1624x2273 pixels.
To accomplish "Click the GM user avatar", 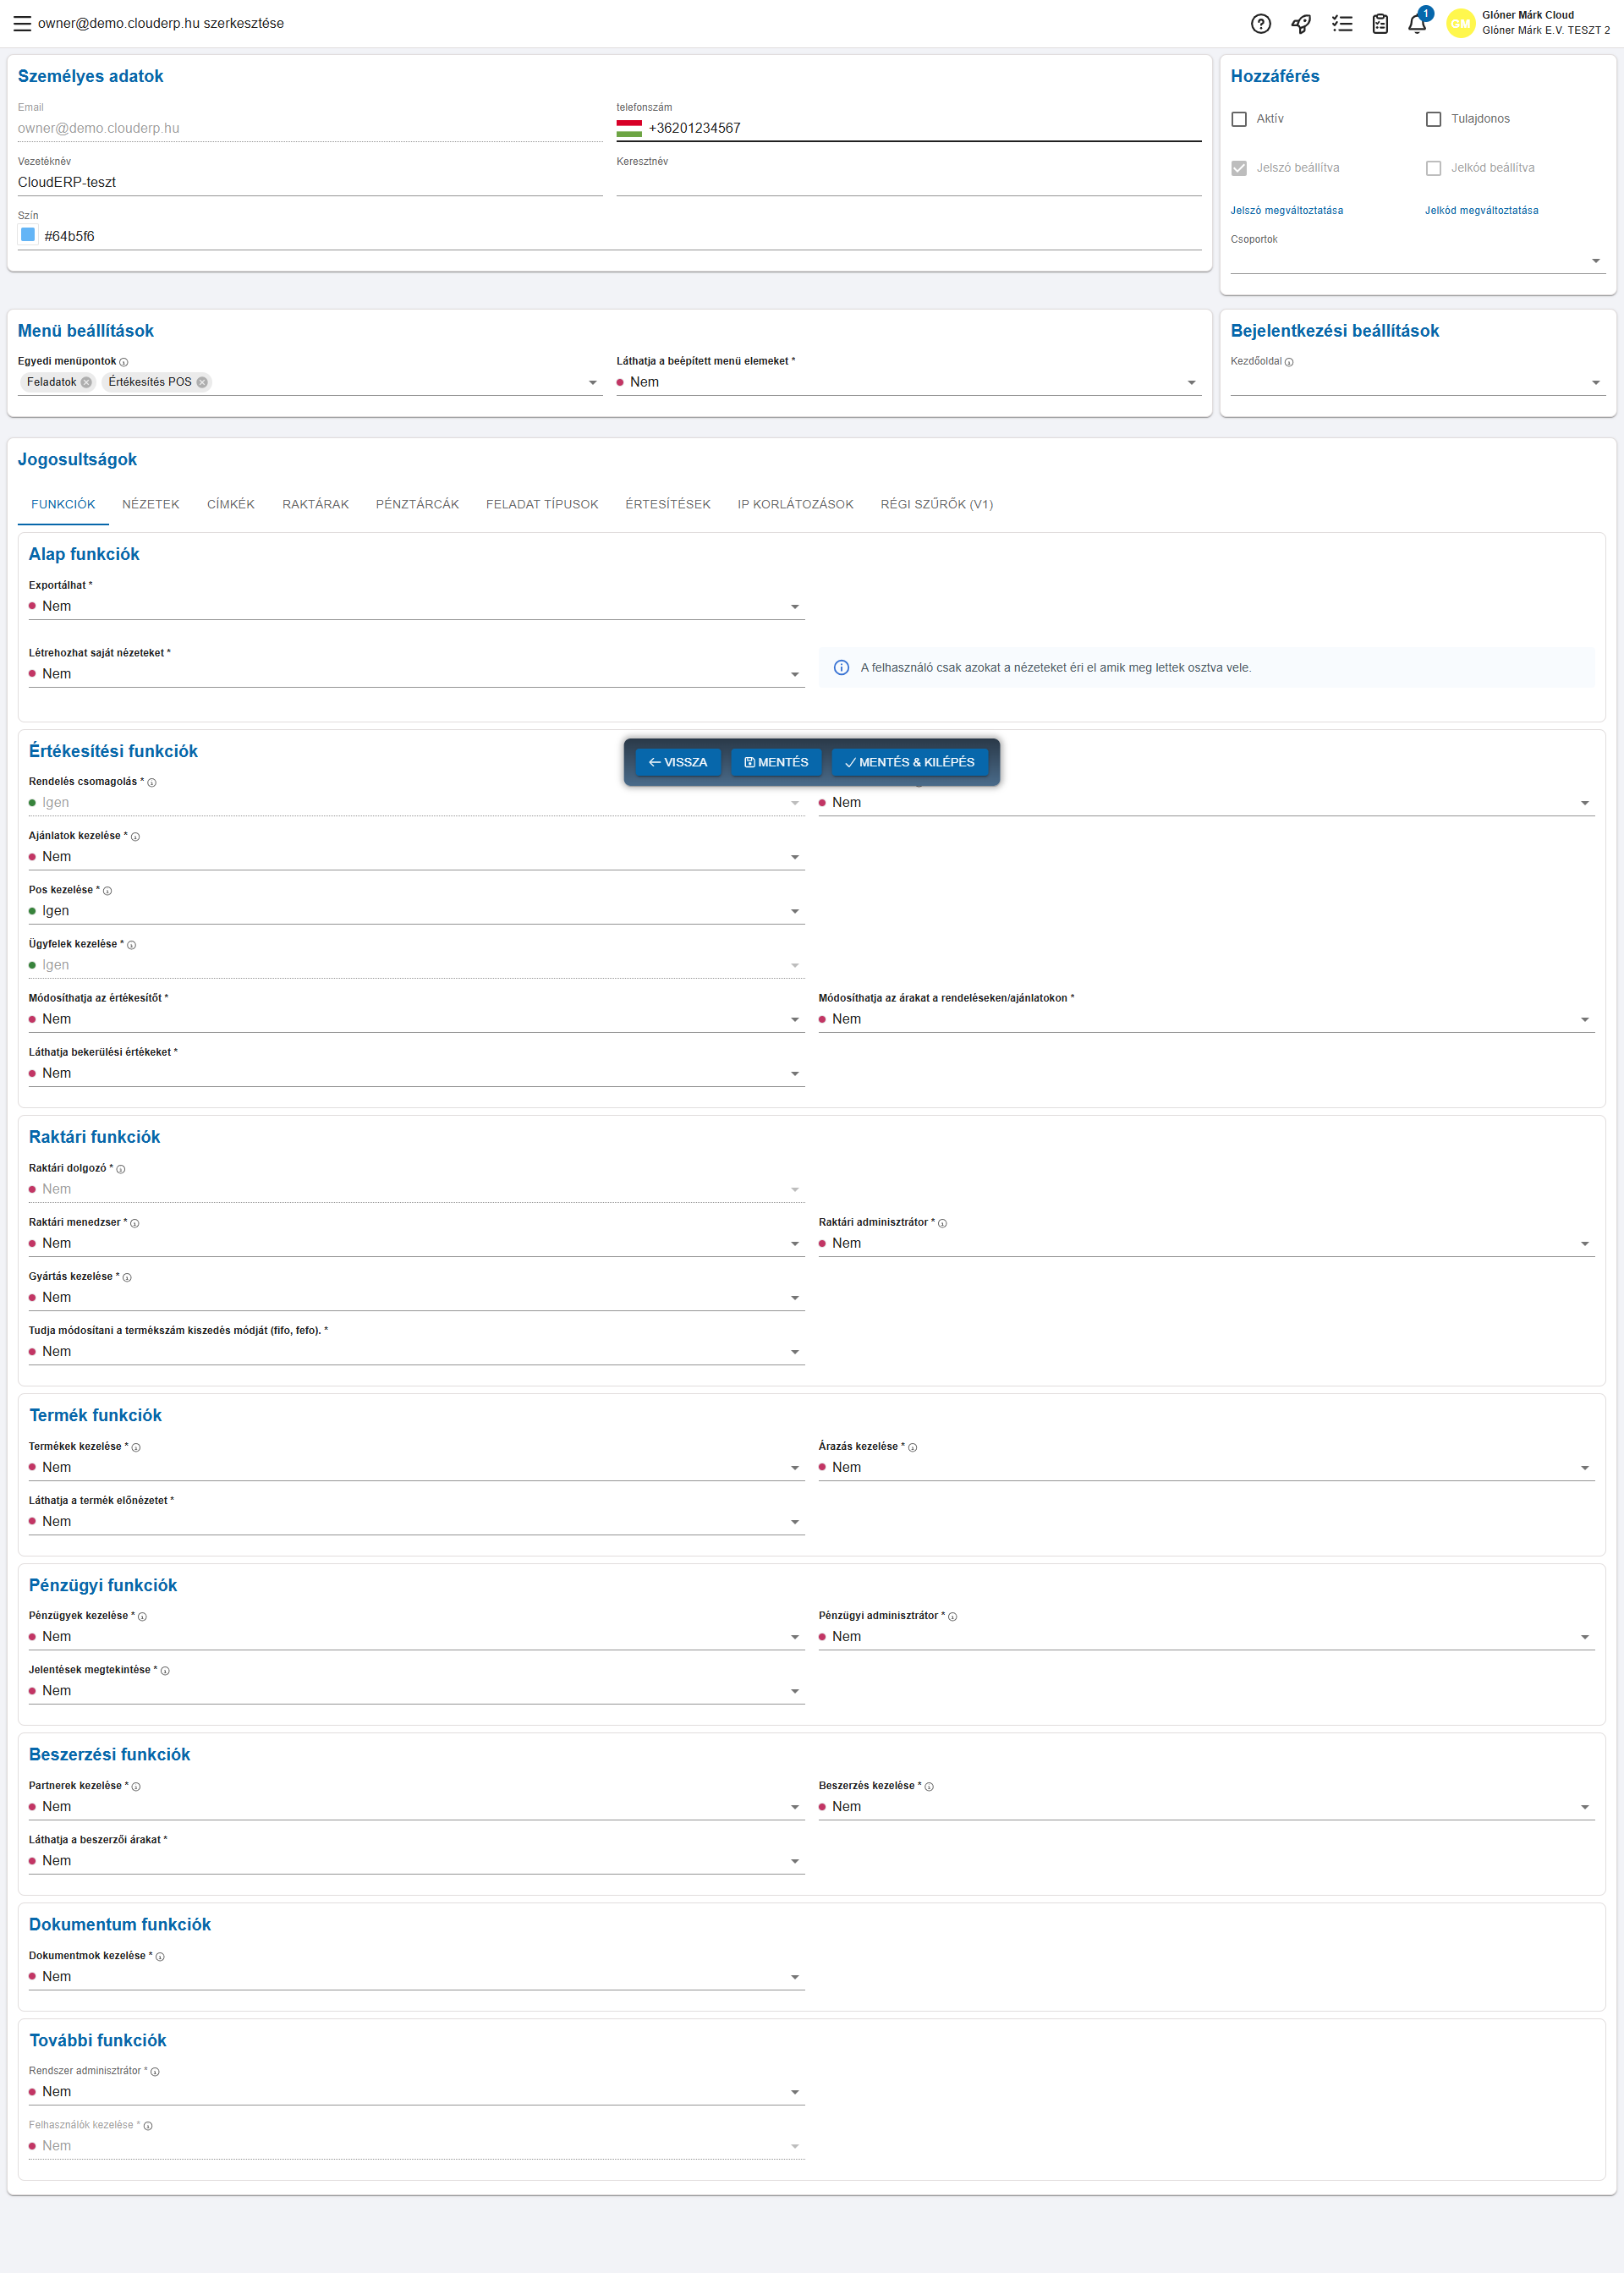I will coord(1460,24).
